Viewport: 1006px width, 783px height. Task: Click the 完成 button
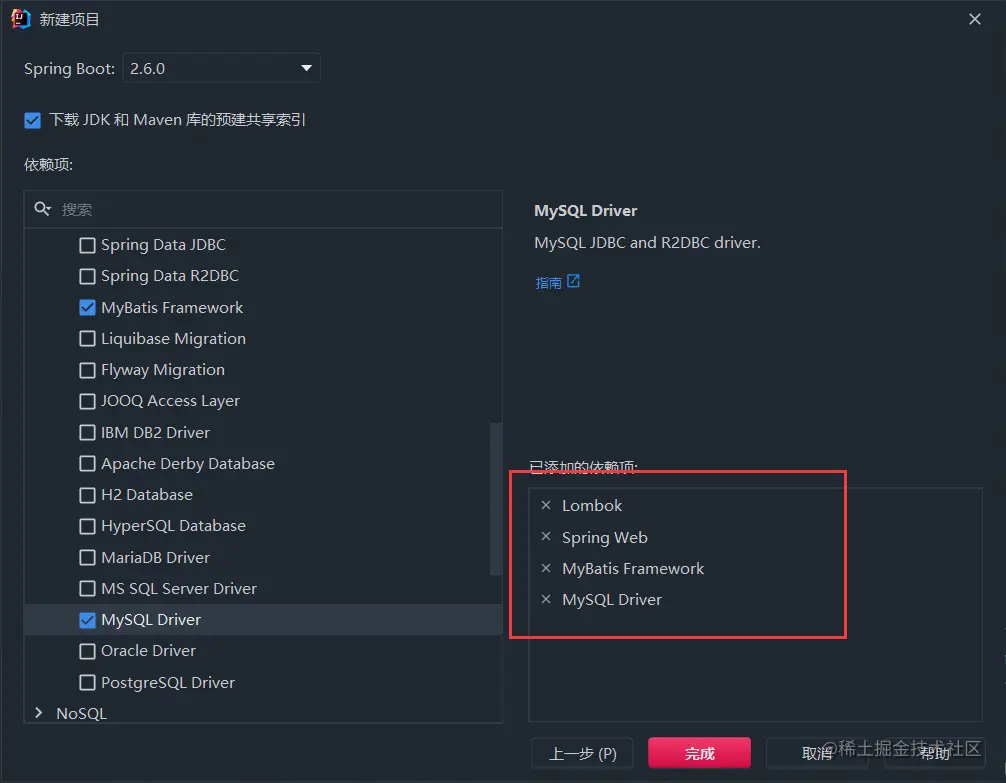pos(699,753)
